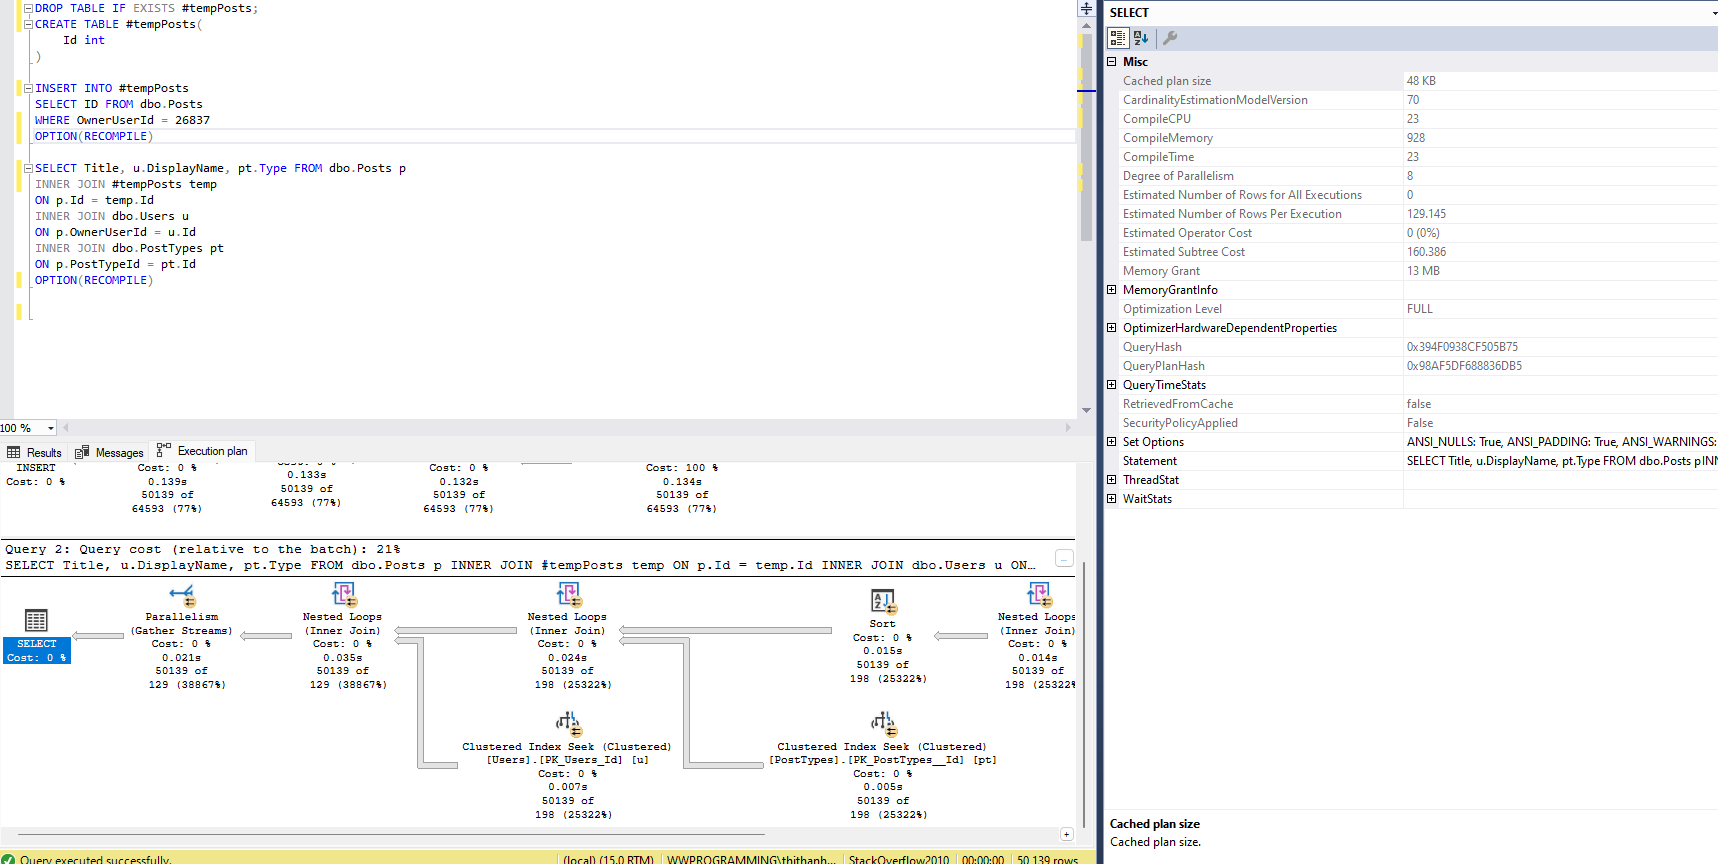
Task: Collapse the Misc properties category
Action: coord(1111,62)
